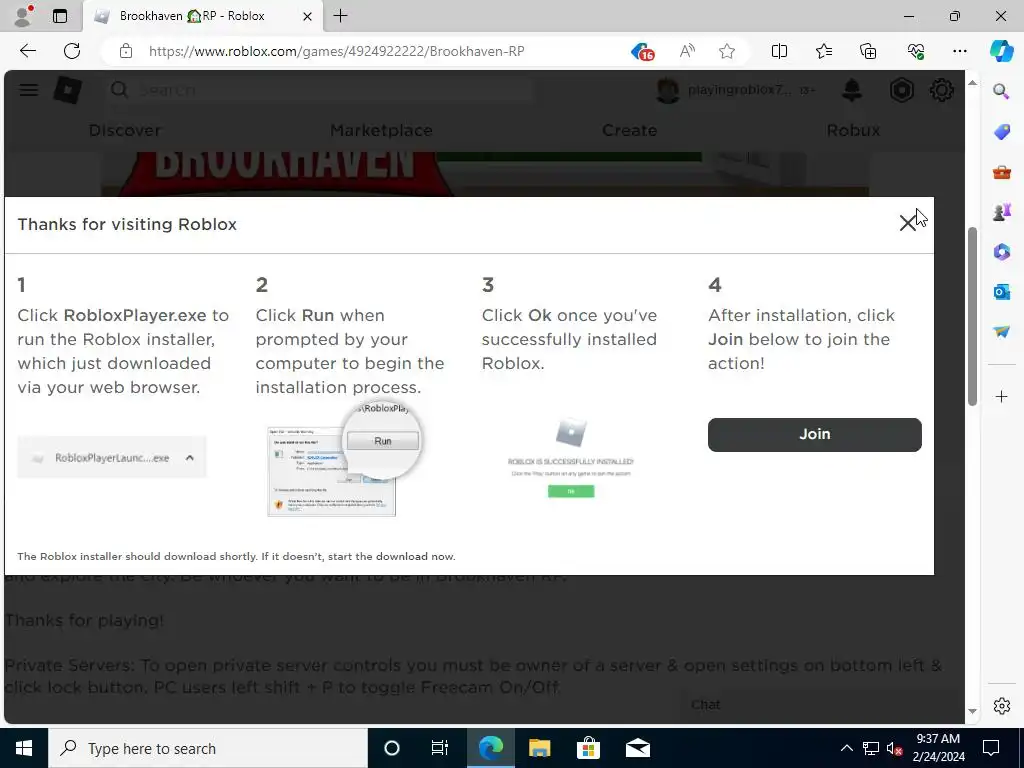Open Roblox notifications bell
Screen dimensions: 1024x768
(852, 90)
